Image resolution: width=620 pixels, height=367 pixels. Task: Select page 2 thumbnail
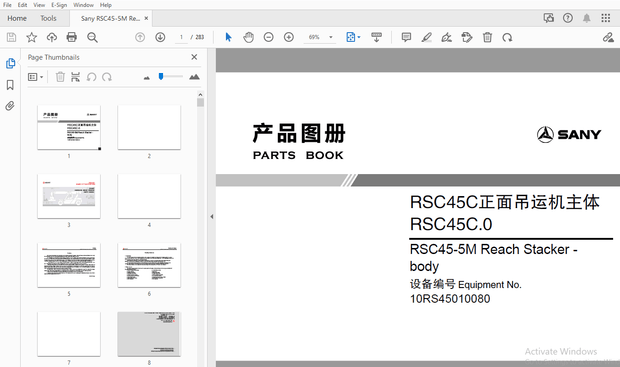tap(149, 127)
